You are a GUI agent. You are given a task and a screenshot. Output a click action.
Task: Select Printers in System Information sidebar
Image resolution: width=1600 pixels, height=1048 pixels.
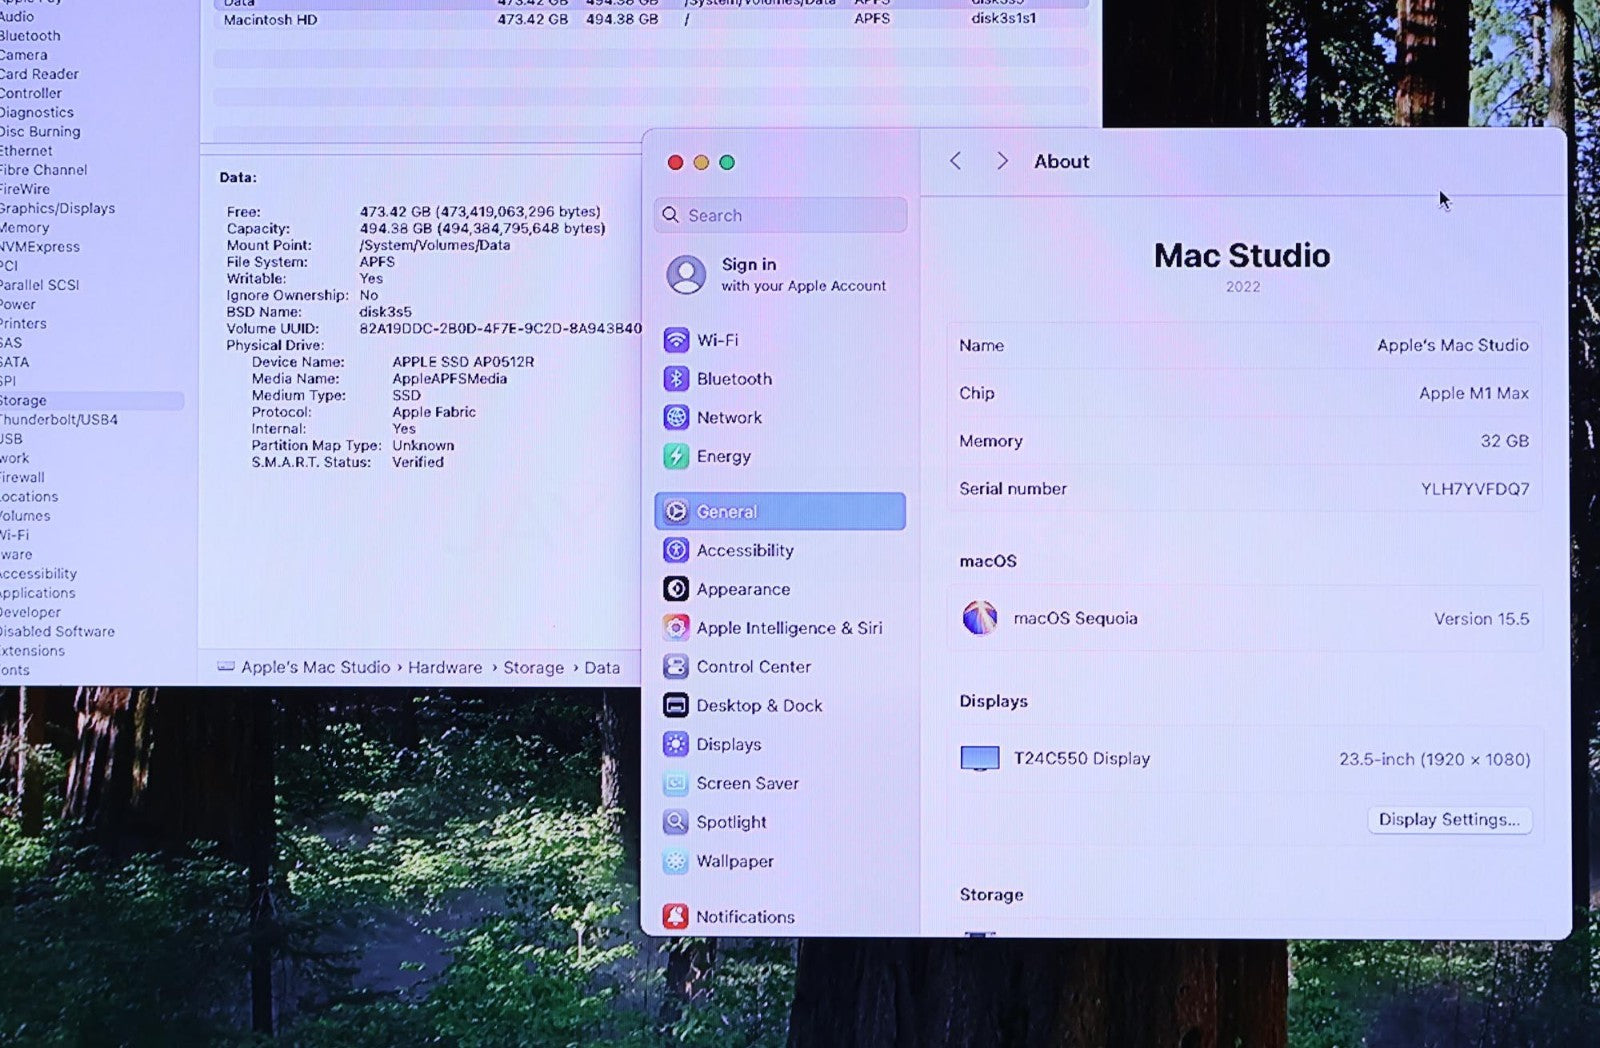[x=23, y=324]
